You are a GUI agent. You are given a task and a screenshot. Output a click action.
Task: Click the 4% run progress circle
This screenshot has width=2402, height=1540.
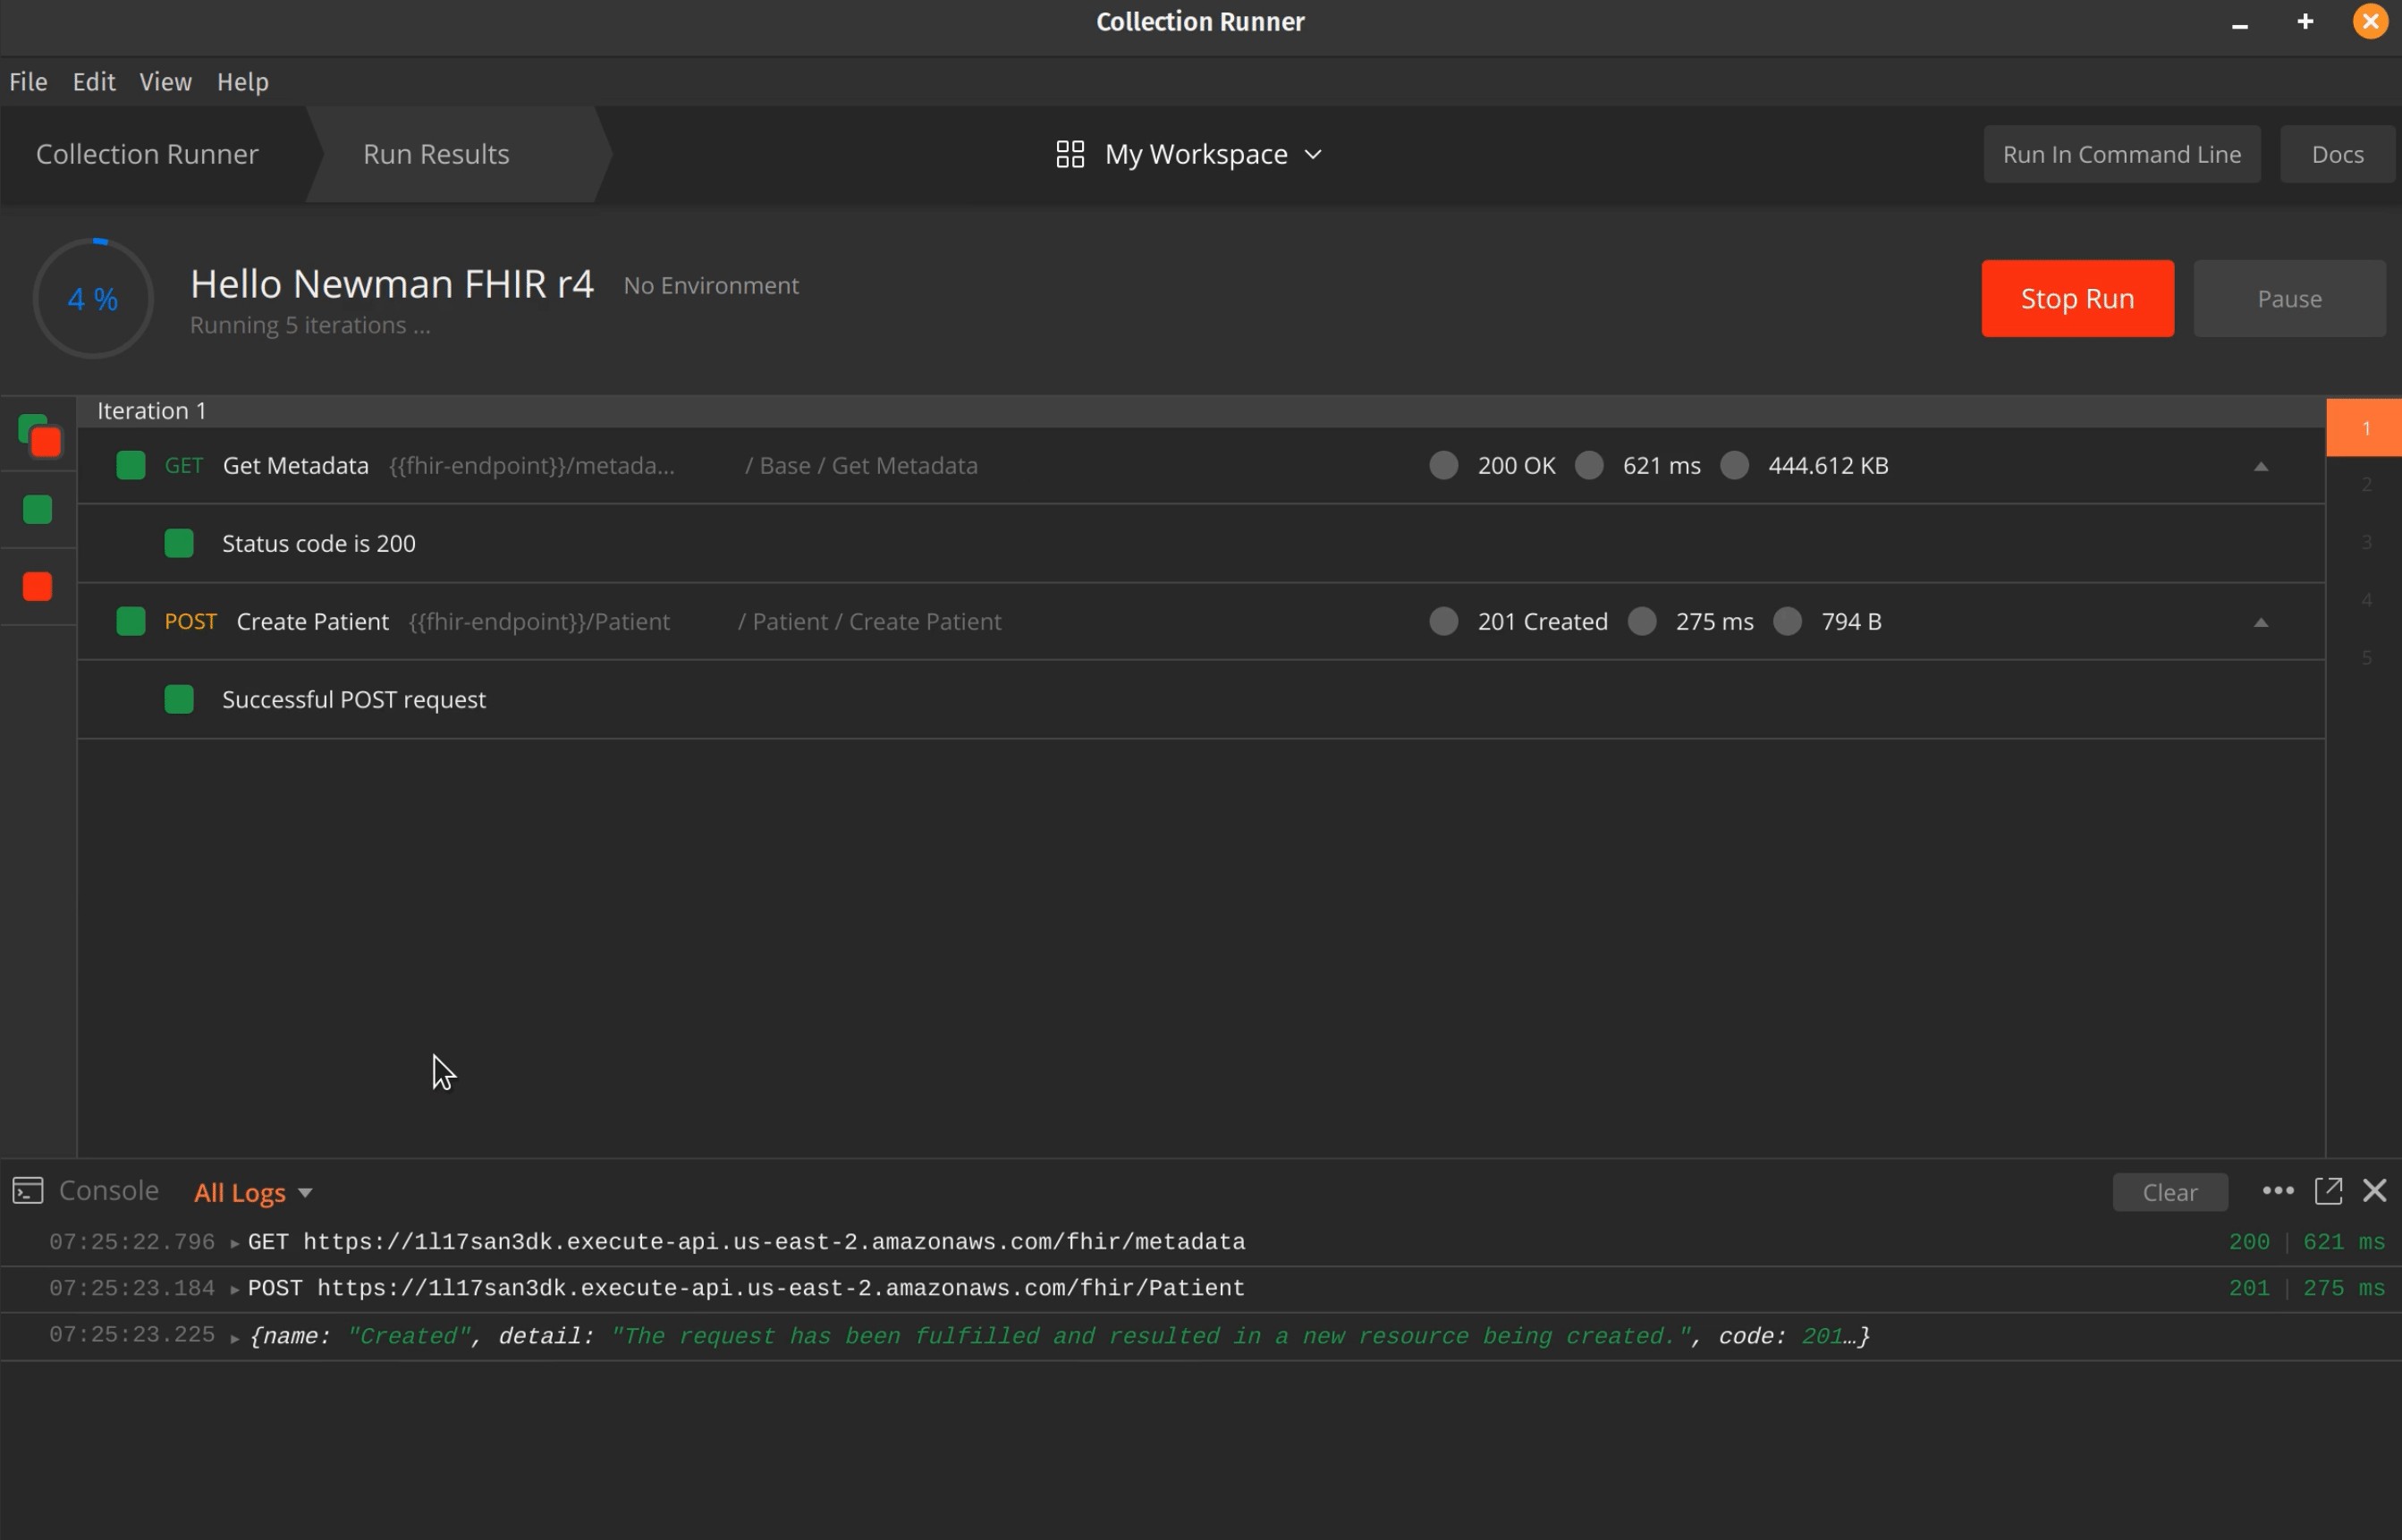tap(93, 298)
